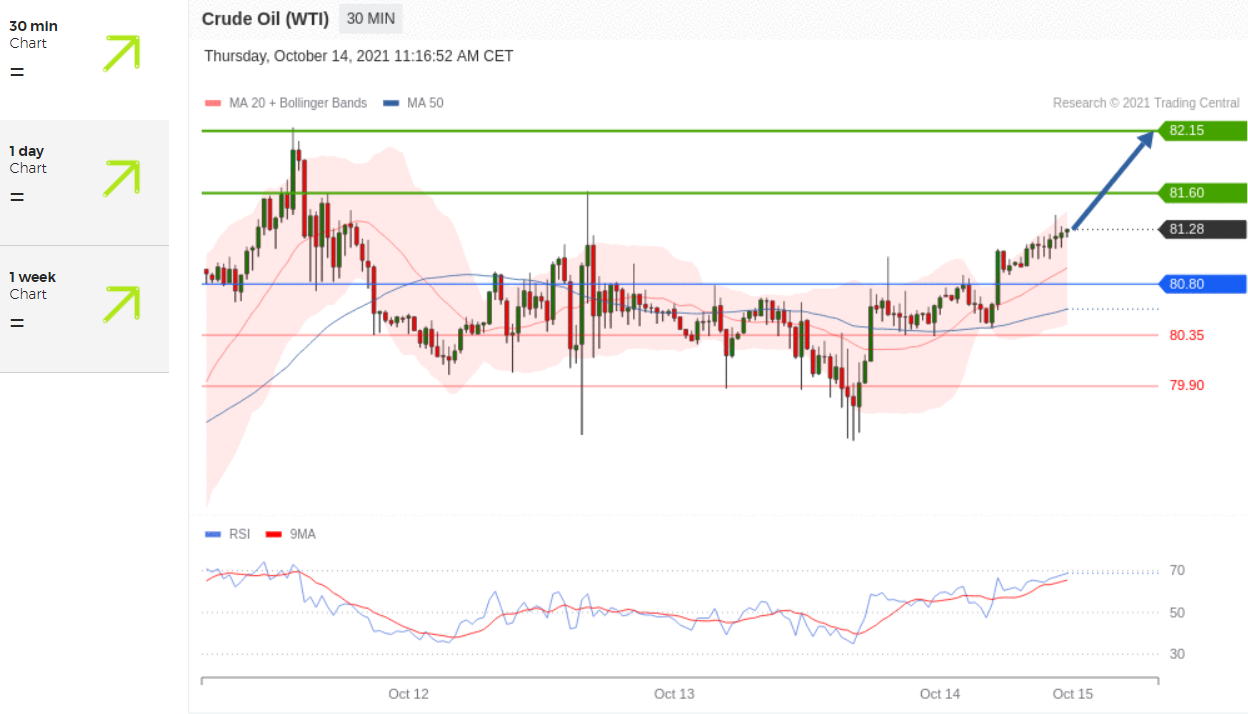This screenshot has width=1248, height=714.
Task: Select the 30 min chart tab
Action: [84, 60]
